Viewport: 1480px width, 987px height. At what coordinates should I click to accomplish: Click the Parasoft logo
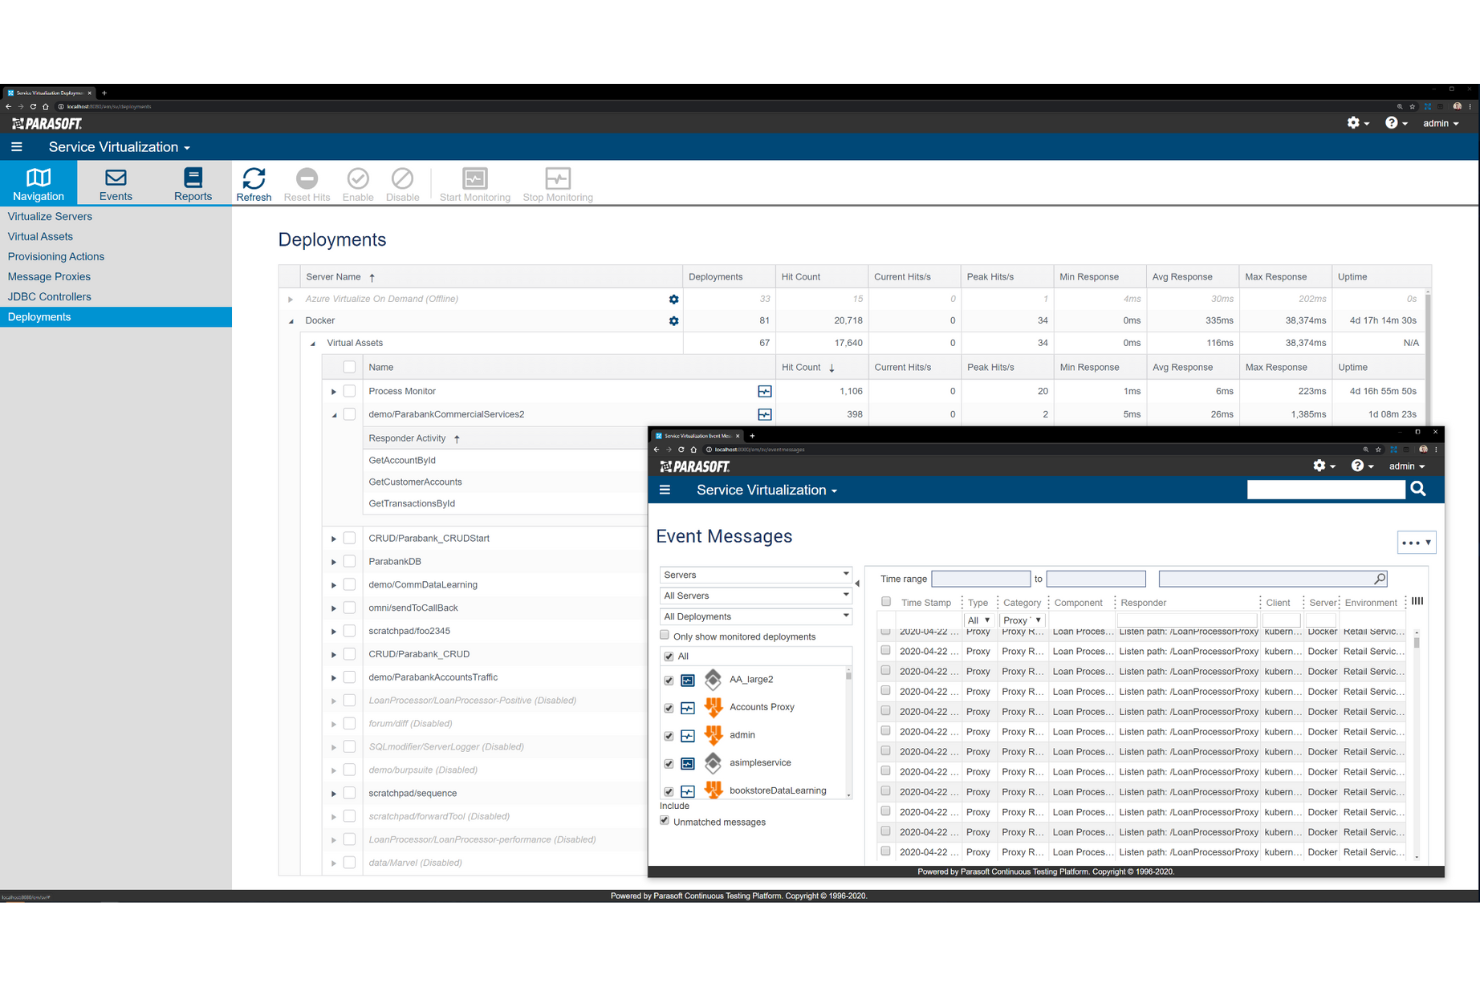point(46,123)
